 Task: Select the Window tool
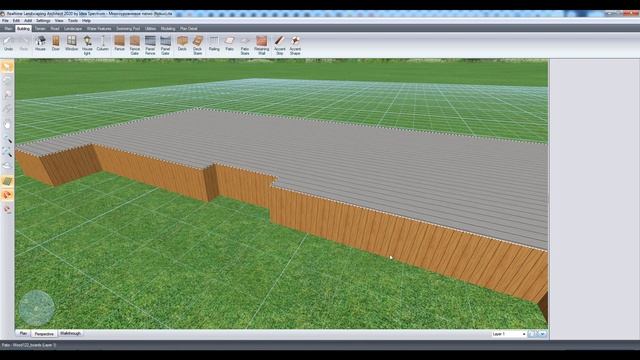click(x=71, y=44)
